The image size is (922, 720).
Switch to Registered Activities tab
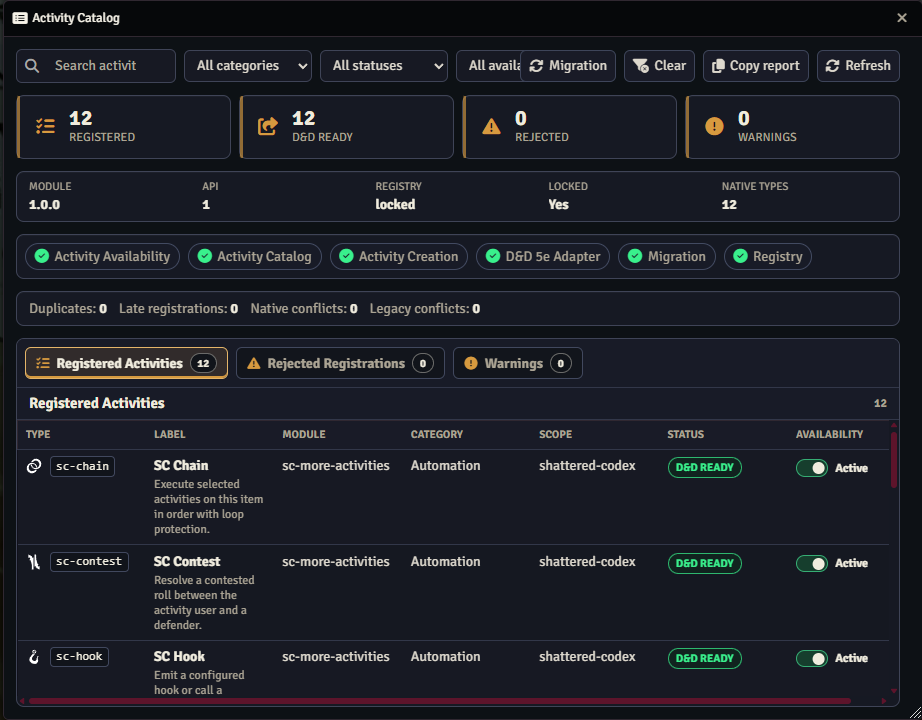(x=126, y=363)
